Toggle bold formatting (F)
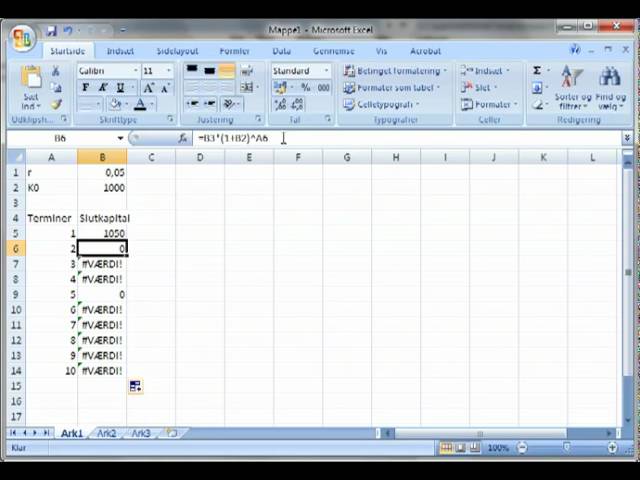This screenshot has height=480, width=640. pyautogui.click(x=85, y=87)
